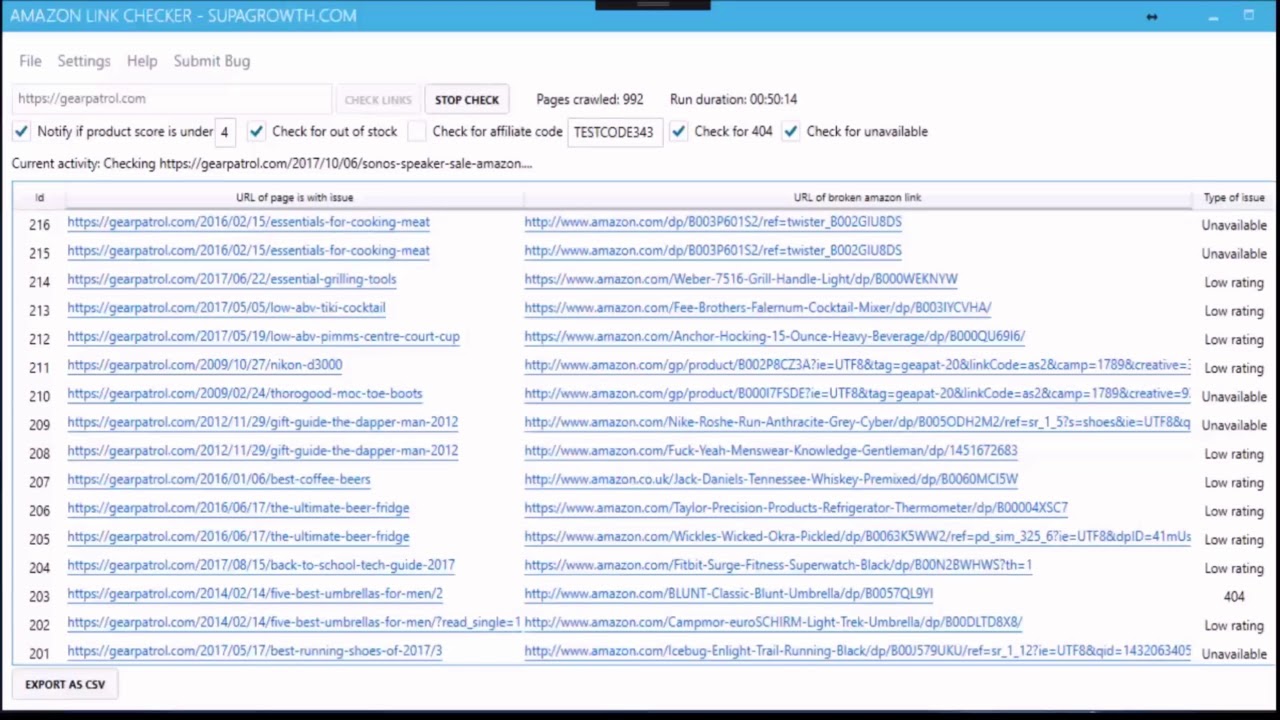Viewport: 1280px width, 720px height.
Task: Toggle 'Check for unavailable' checkbox
Action: coord(790,131)
